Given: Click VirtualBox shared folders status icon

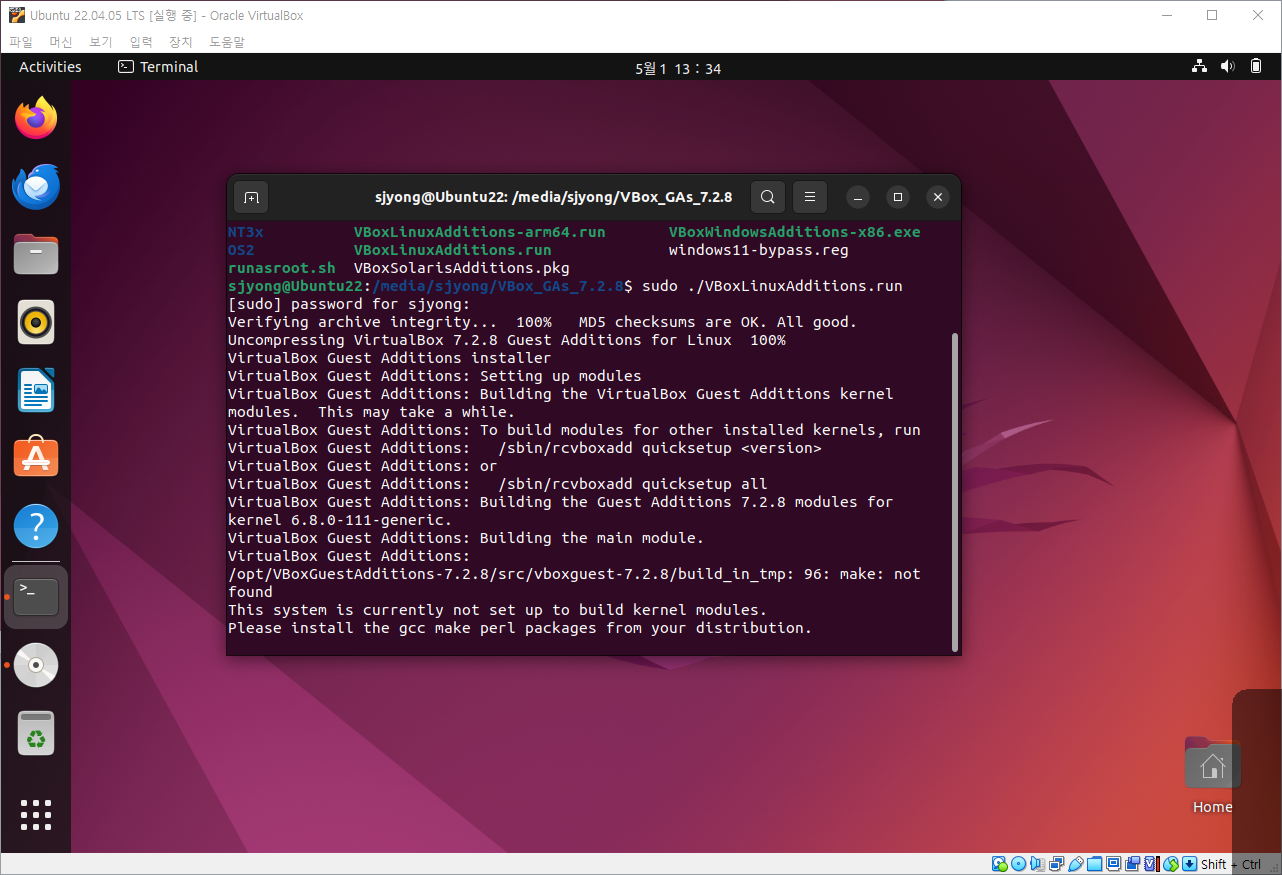Looking at the screenshot, I should (1095, 864).
